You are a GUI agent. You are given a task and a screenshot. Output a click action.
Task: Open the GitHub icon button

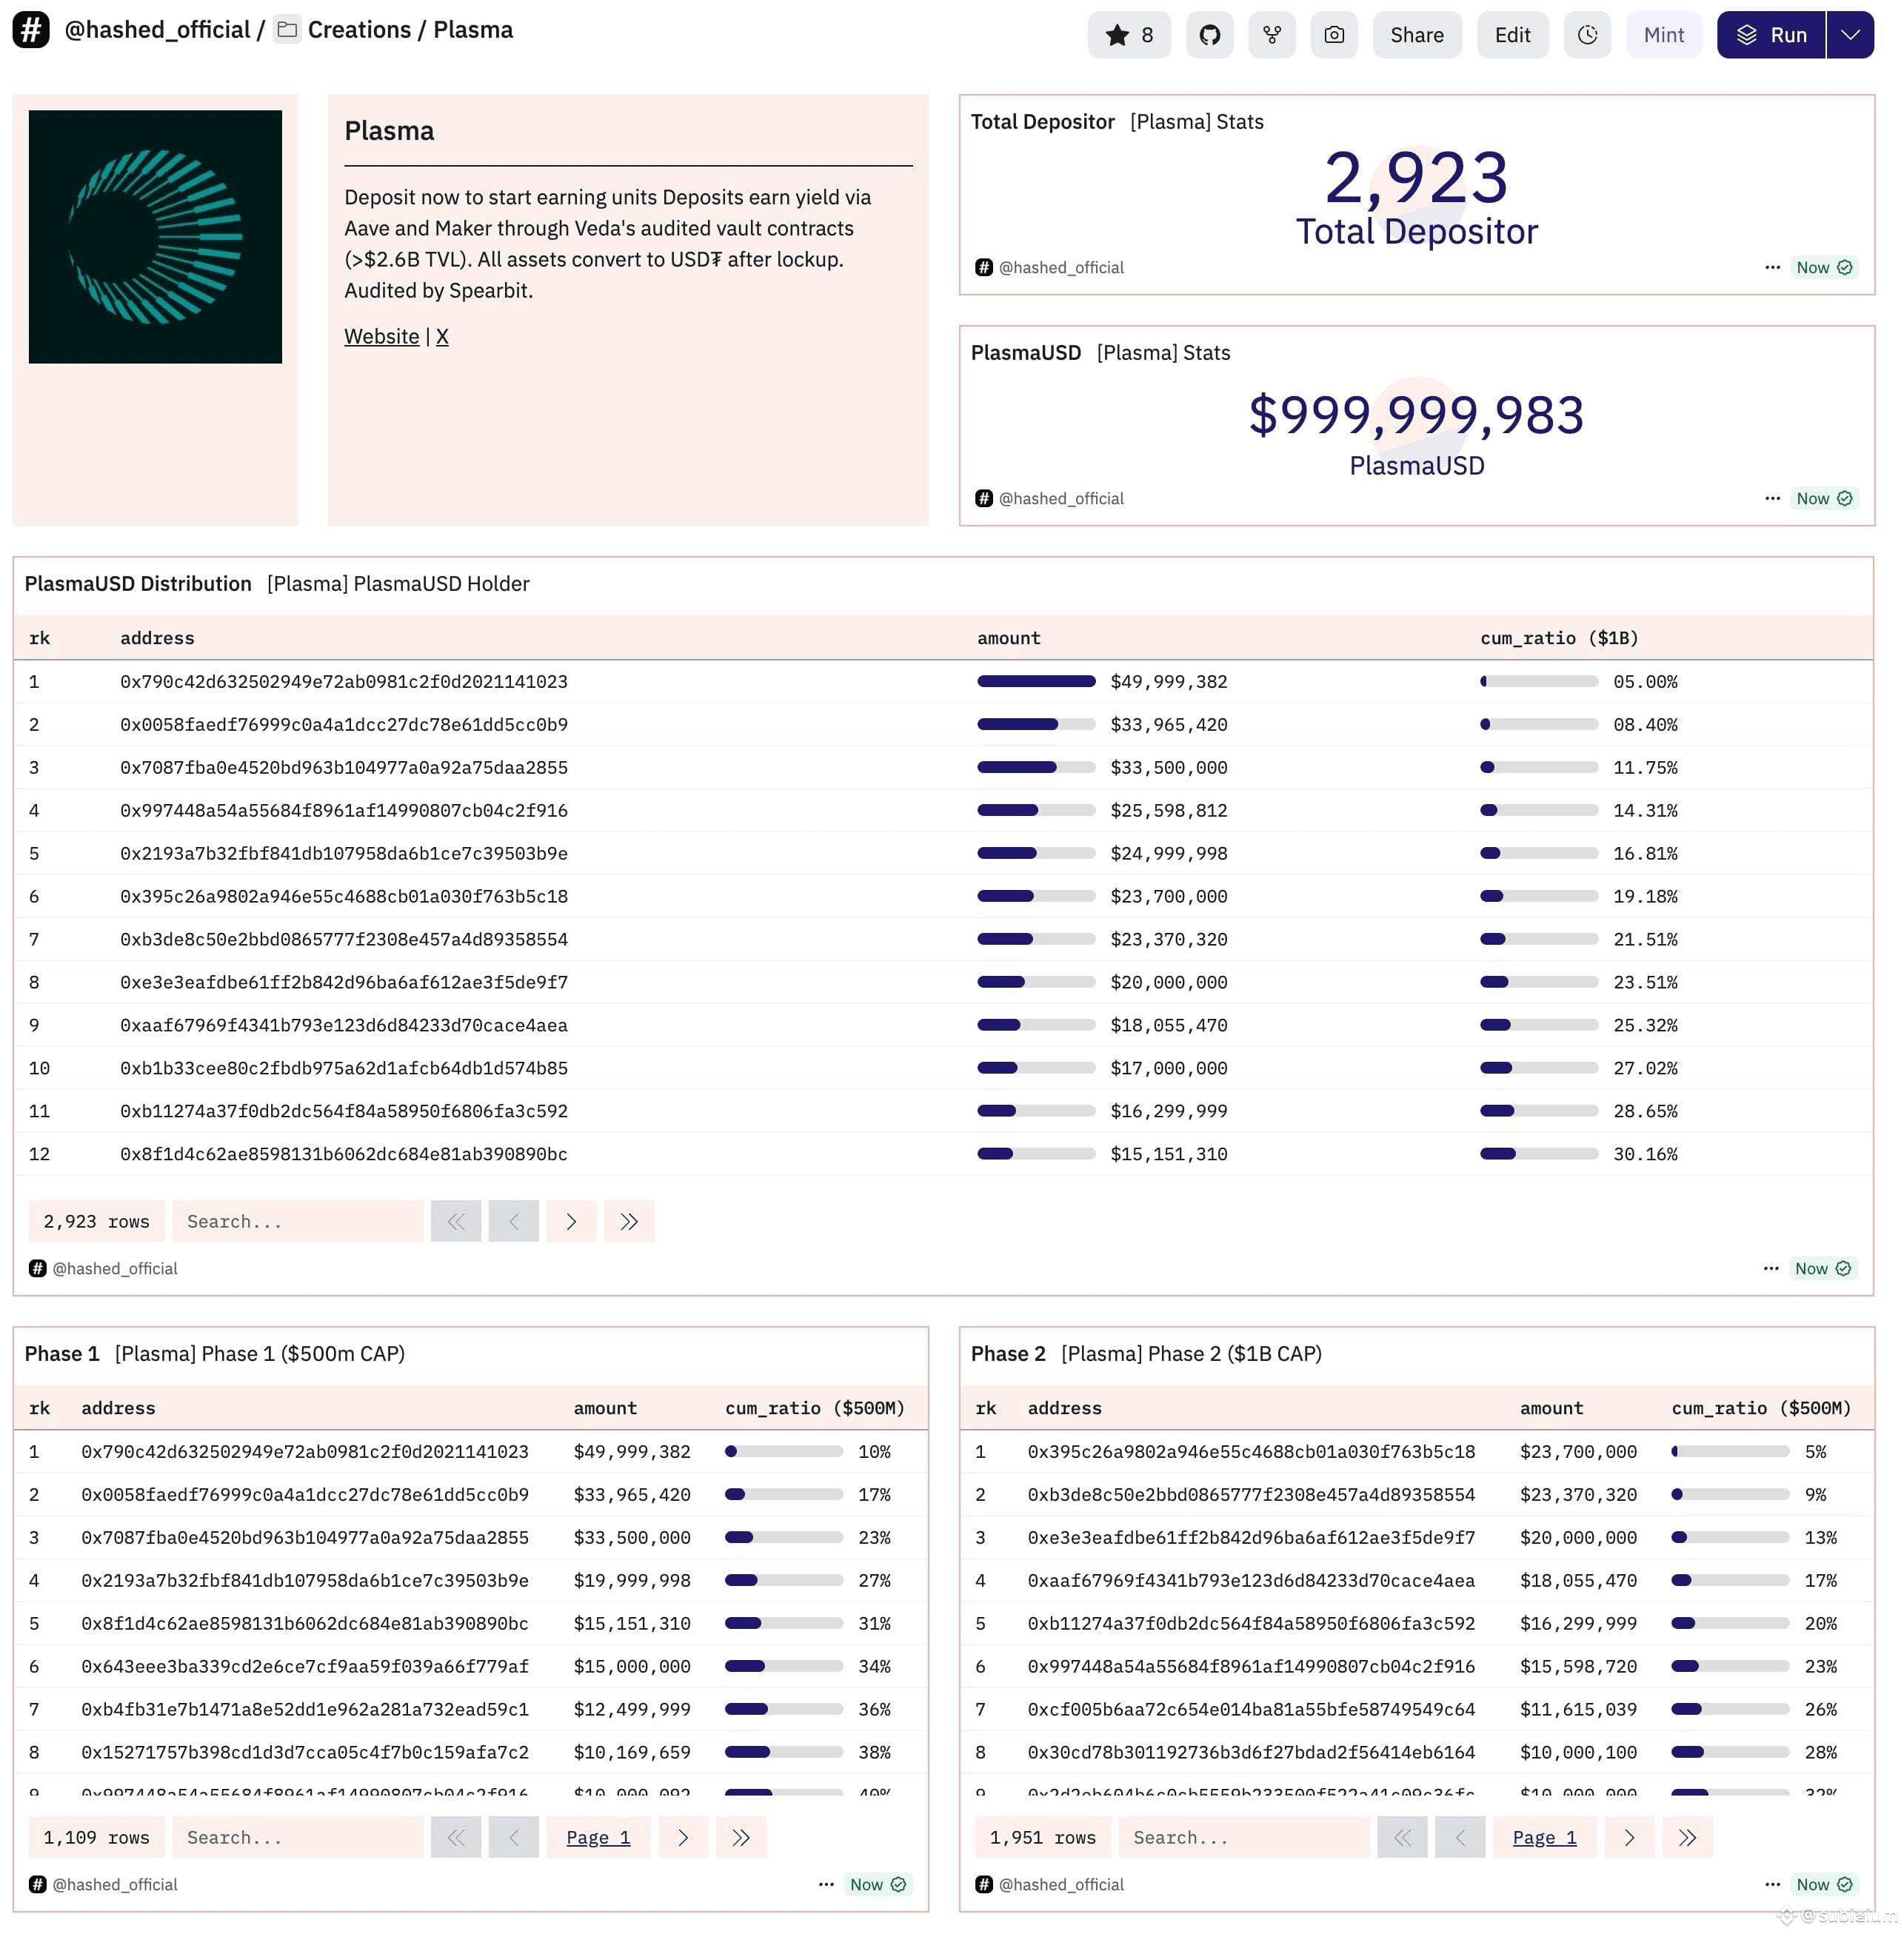point(1210,35)
